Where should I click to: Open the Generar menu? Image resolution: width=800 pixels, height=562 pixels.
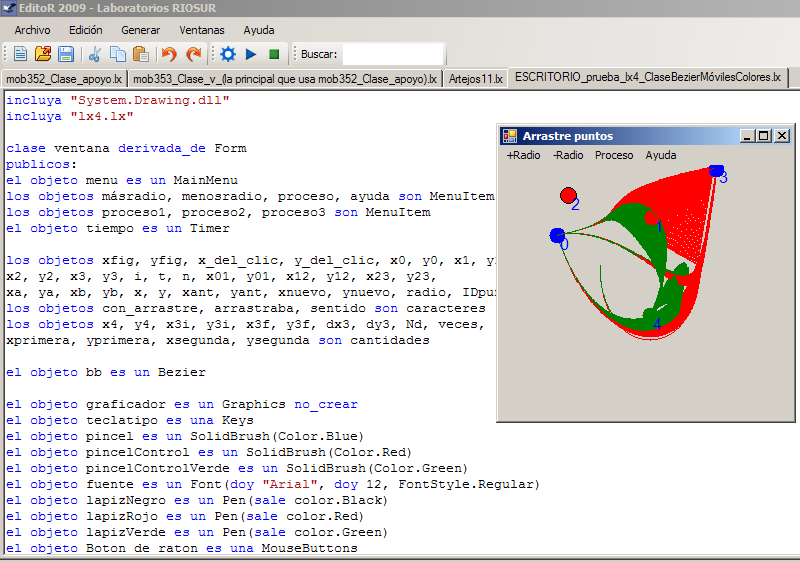(140, 30)
